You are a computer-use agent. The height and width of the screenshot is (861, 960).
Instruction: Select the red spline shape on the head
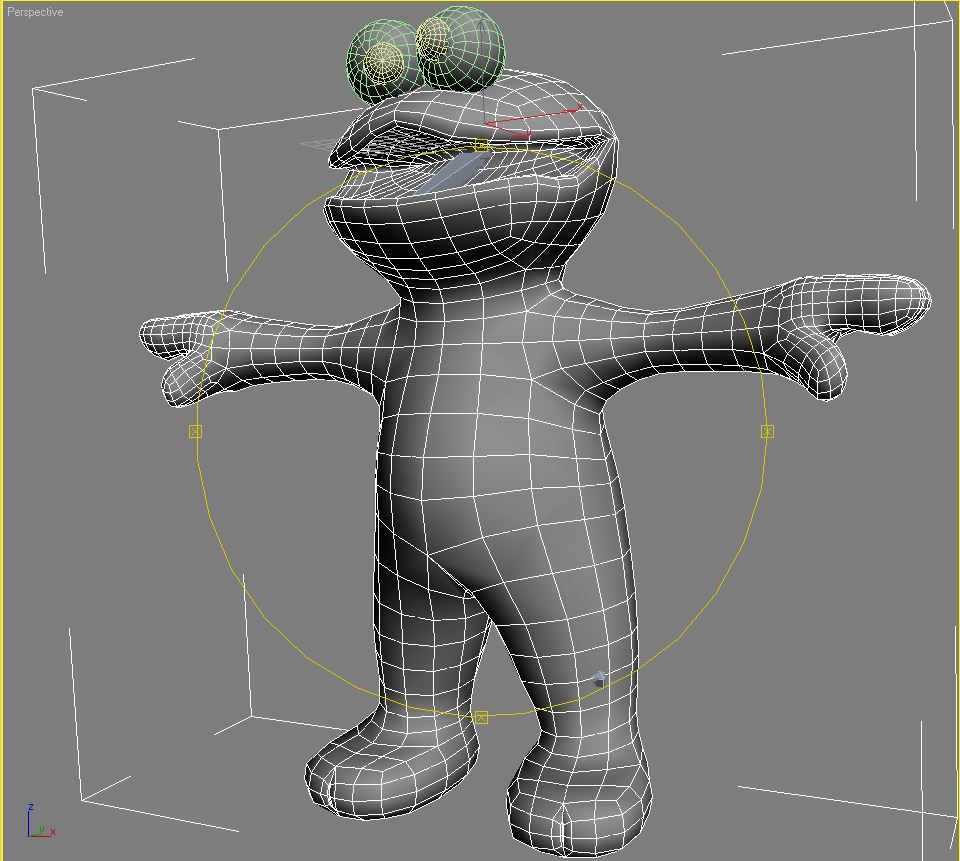tap(533, 121)
